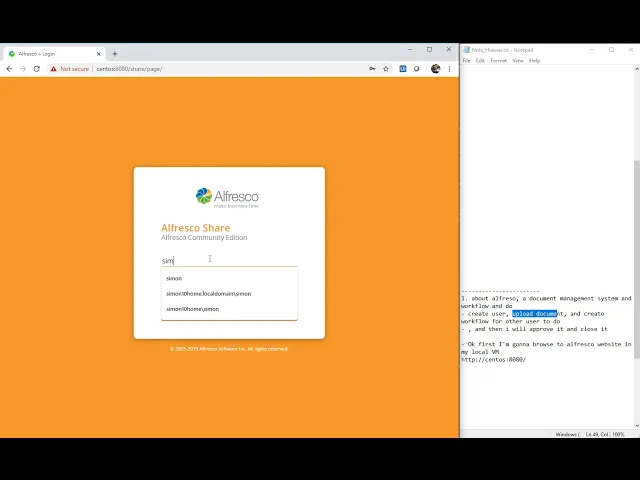Minimize the Notepad window
The height and width of the screenshot is (480, 640).
pos(592,50)
